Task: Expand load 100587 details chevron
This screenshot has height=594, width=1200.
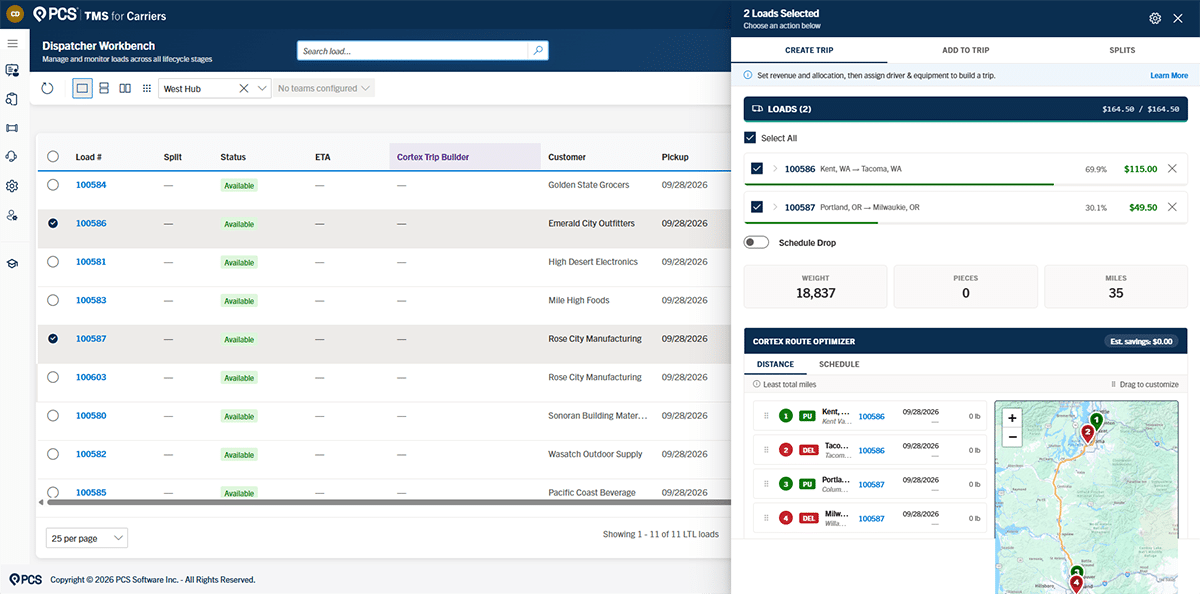Action: [775, 207]
